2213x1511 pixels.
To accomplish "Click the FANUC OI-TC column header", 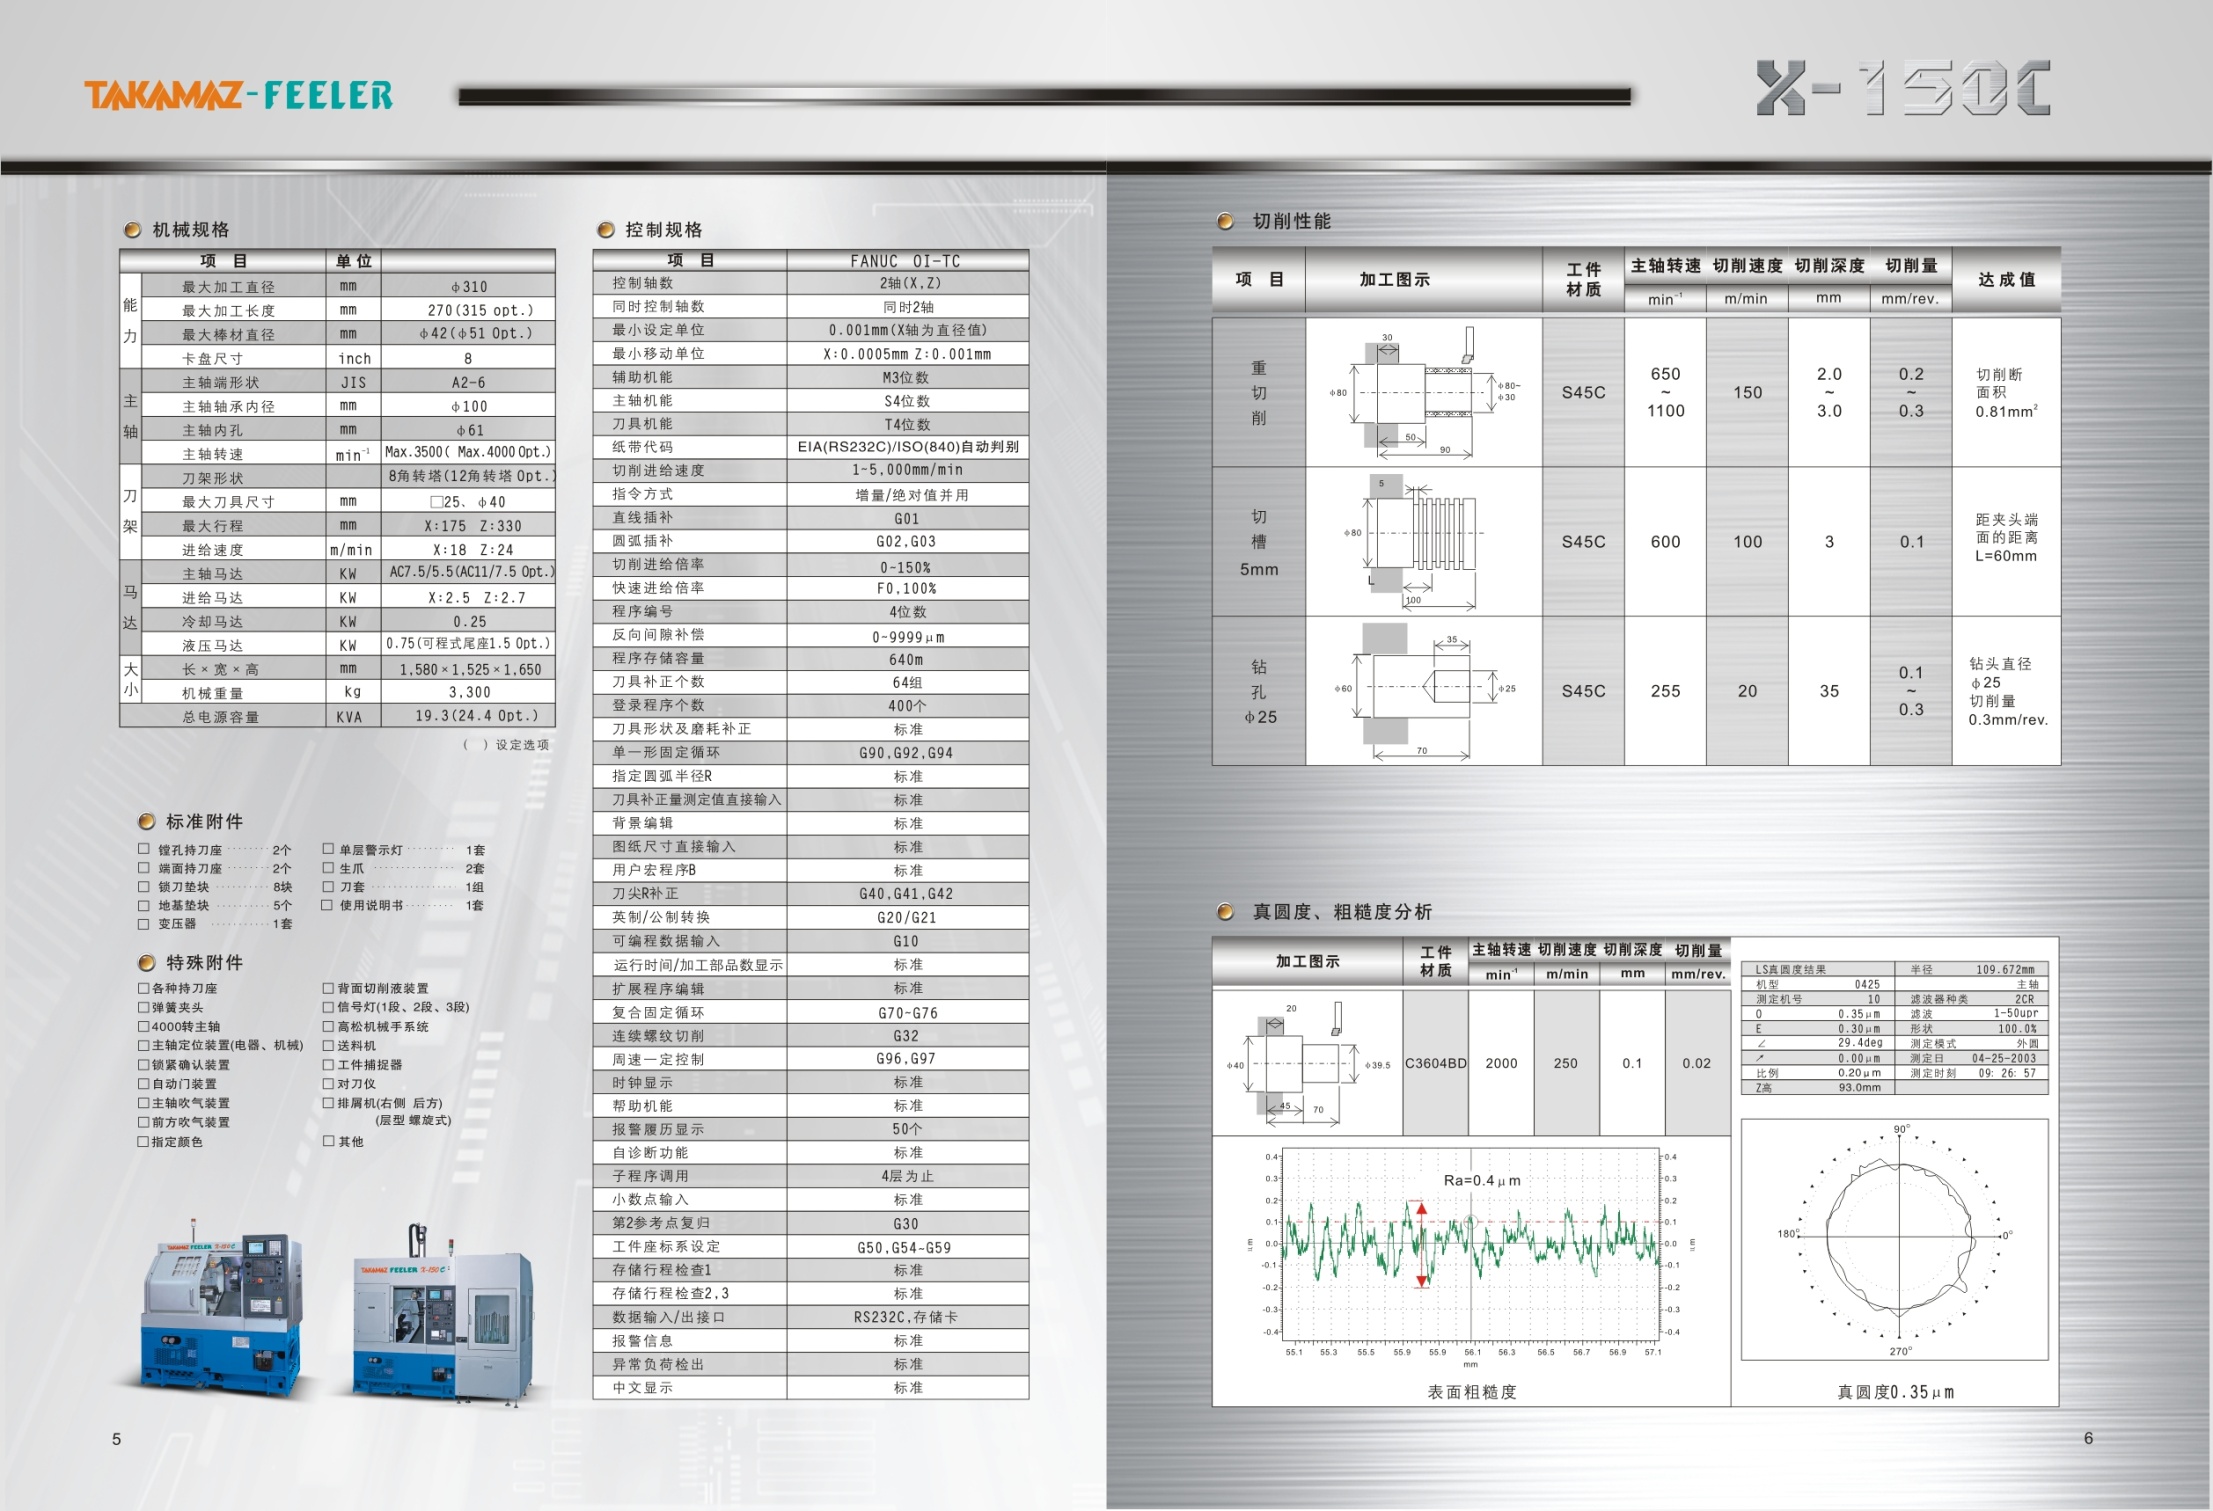I will coord(906,261).
